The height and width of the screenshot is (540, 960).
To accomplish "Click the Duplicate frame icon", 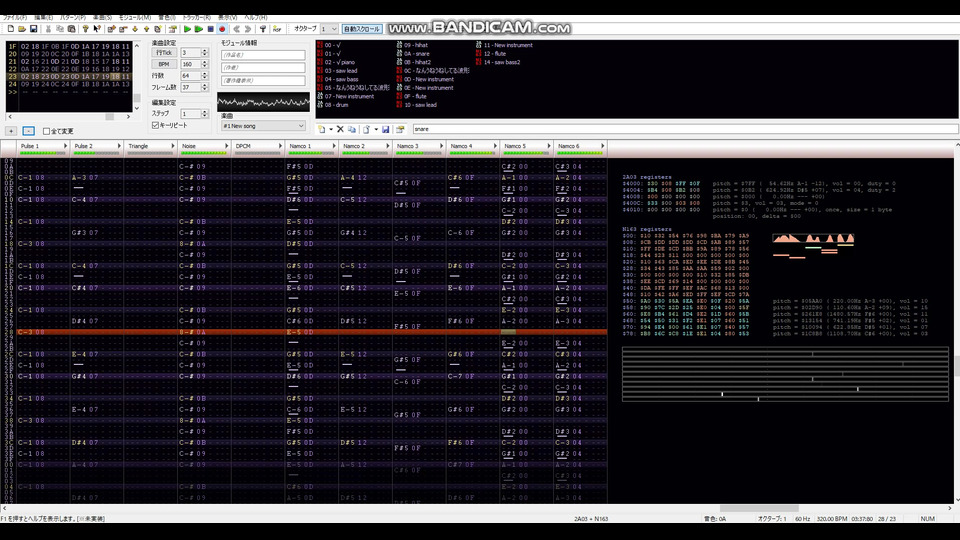I will (157, 29).
